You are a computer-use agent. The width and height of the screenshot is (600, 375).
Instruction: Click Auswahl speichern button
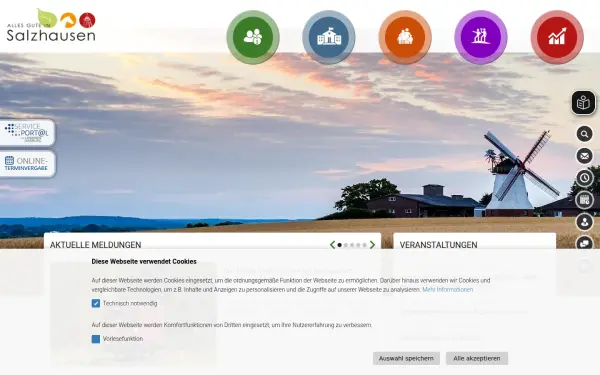click(406, 359)
